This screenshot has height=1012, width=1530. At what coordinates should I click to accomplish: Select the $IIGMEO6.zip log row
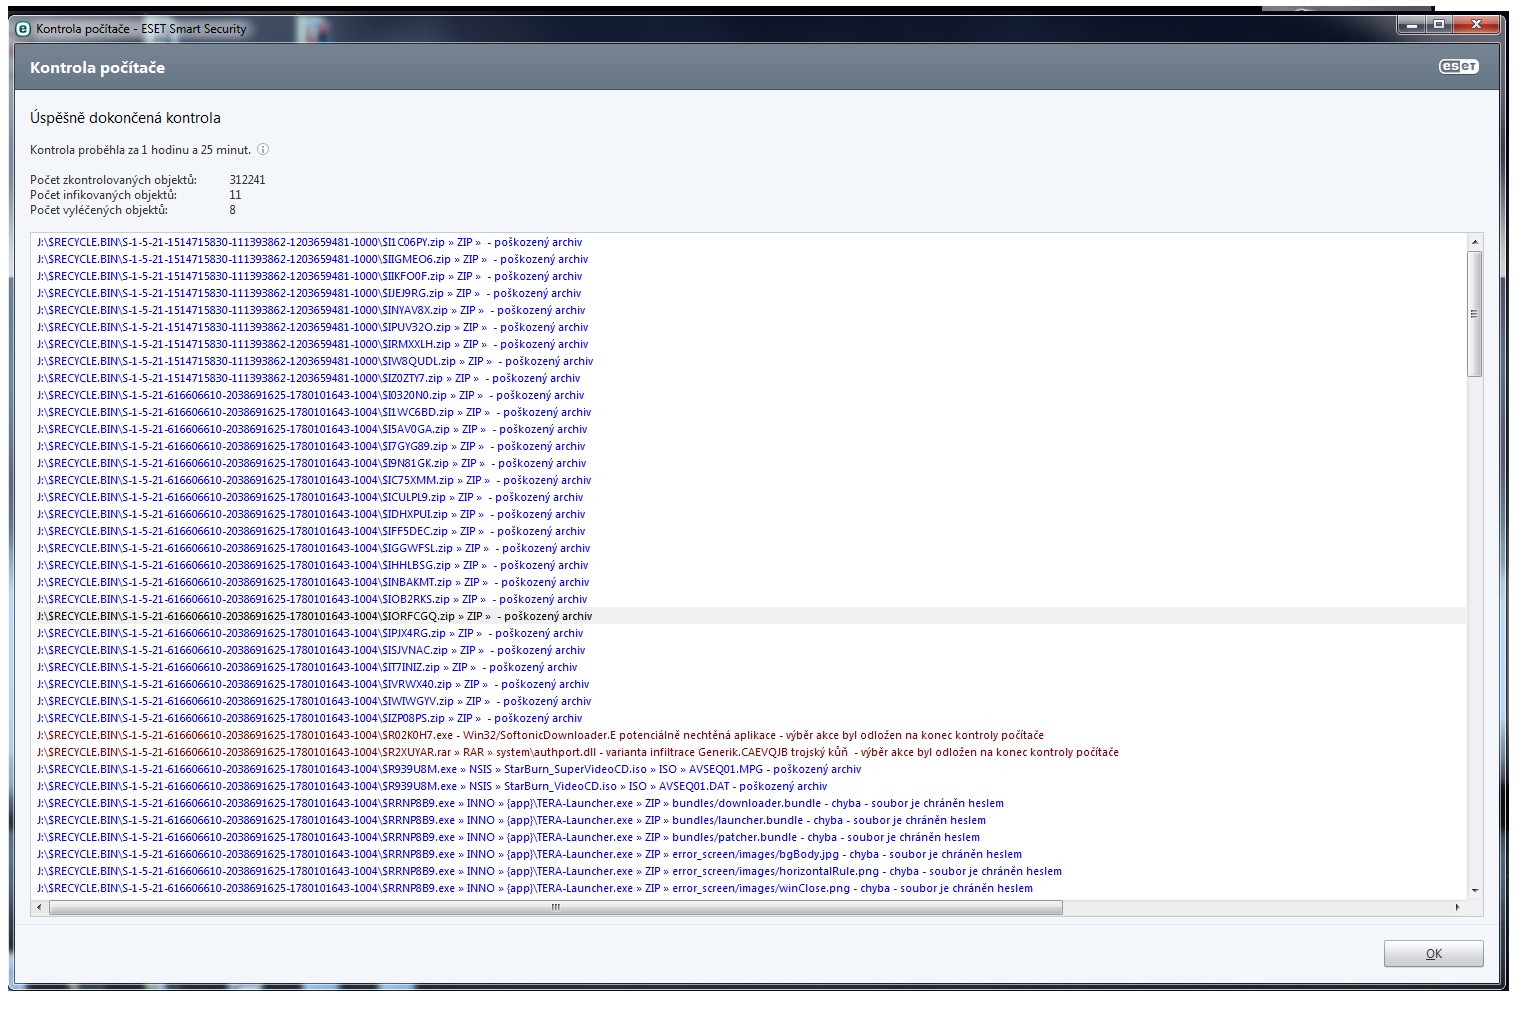click(x=750, y=259)
